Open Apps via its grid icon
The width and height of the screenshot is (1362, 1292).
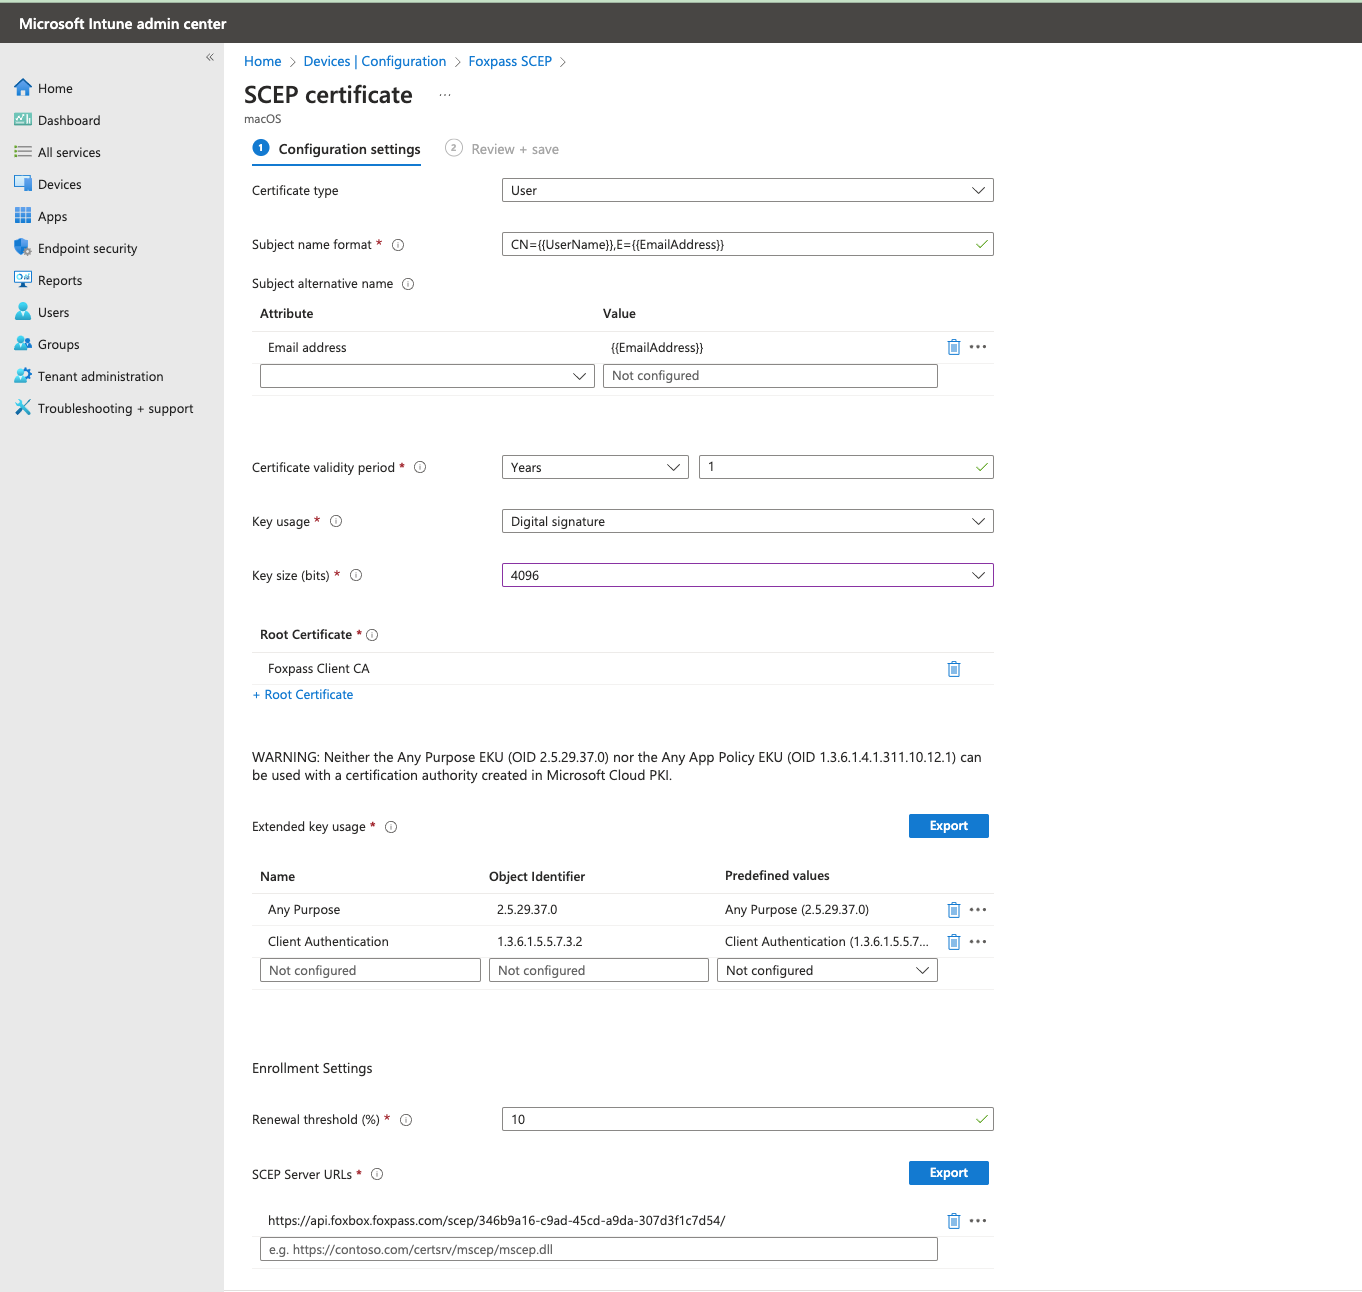pos(23,216)
